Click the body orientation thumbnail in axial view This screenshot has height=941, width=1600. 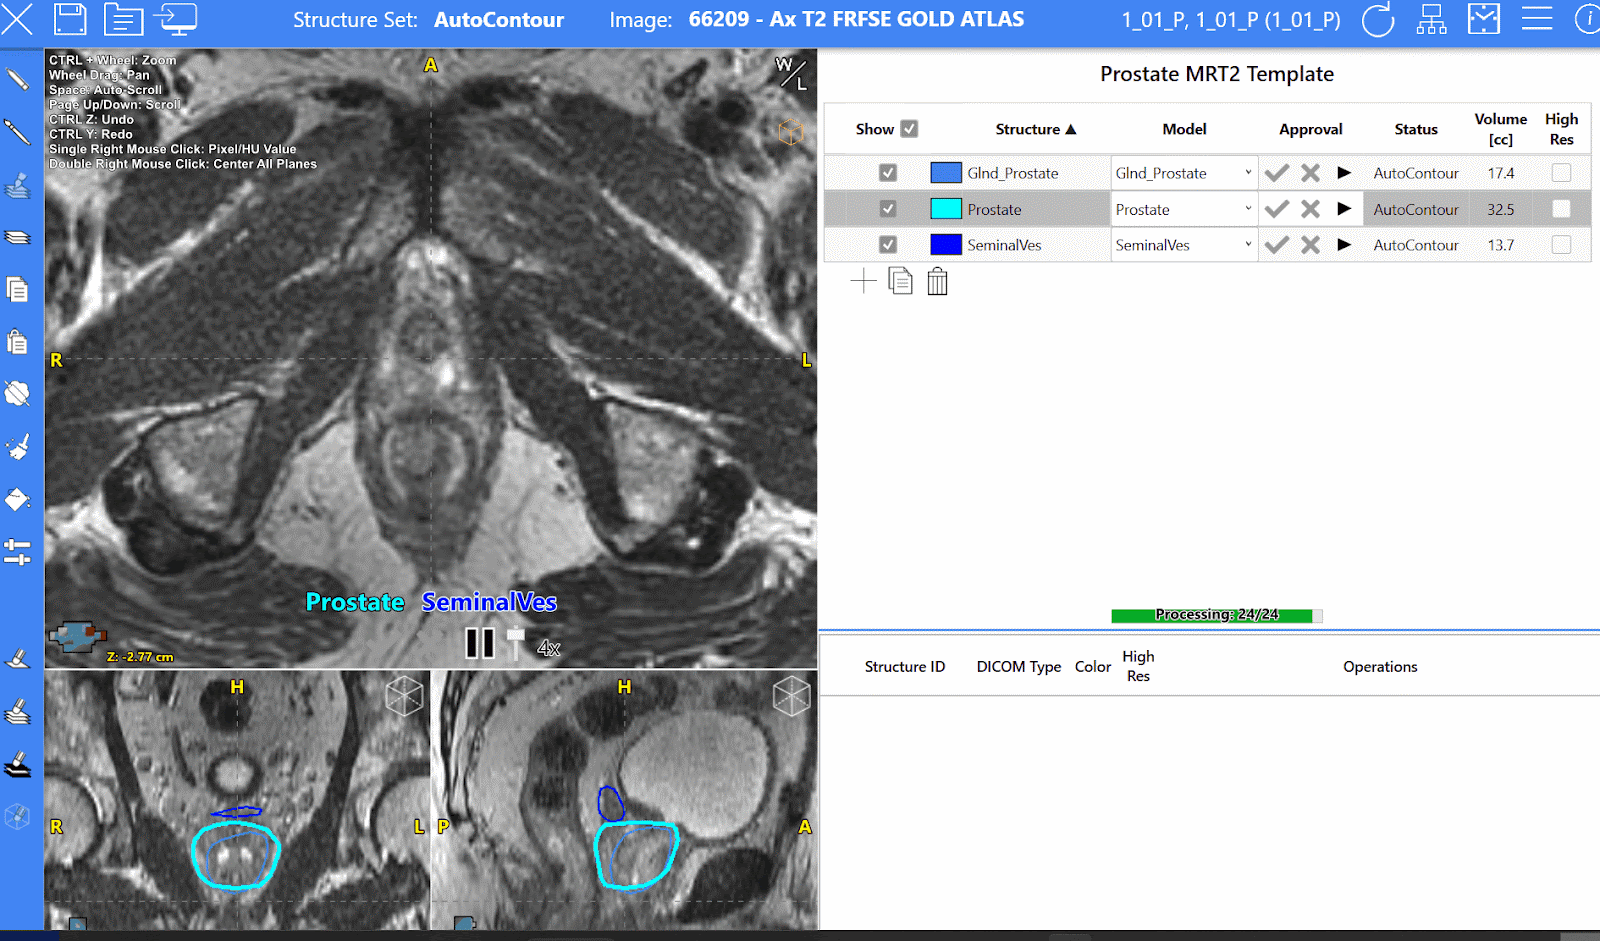[77, 637]
